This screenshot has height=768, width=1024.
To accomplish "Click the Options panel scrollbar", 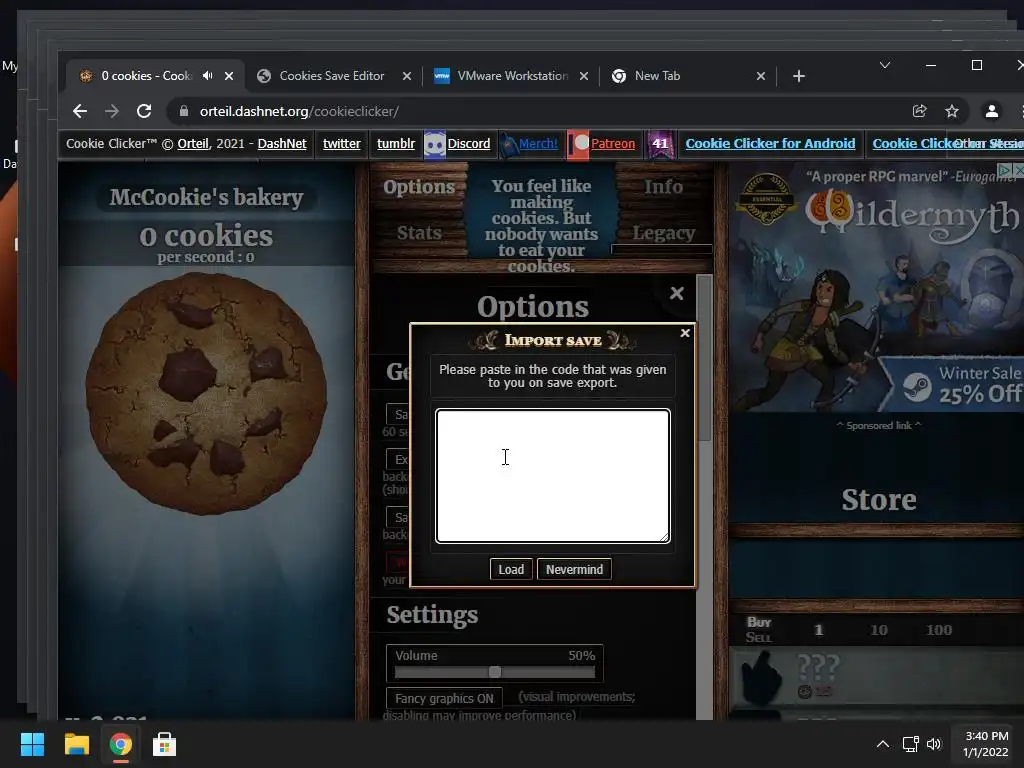I will point(704,358).
